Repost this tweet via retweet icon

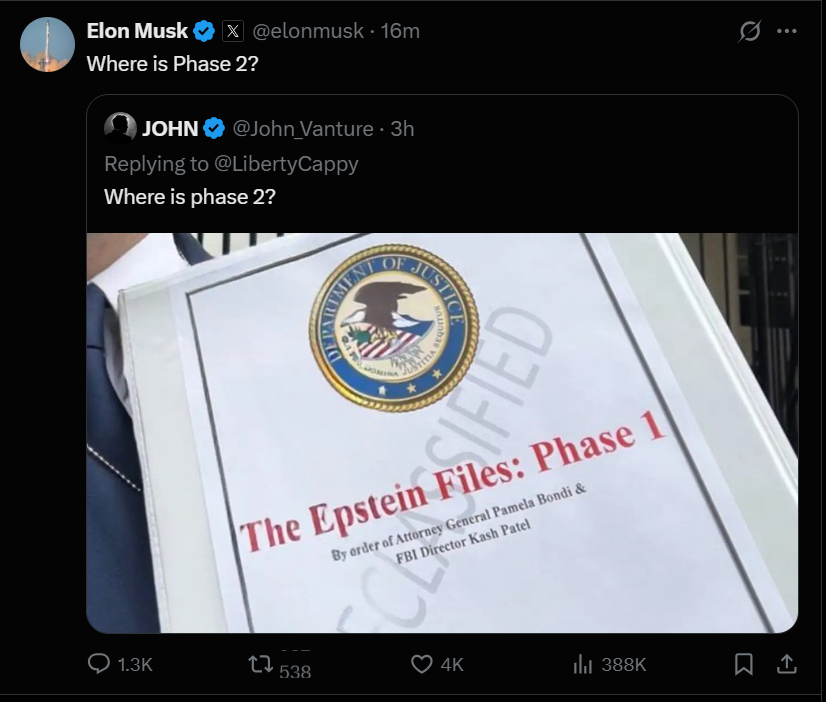(x=260, y=664)
